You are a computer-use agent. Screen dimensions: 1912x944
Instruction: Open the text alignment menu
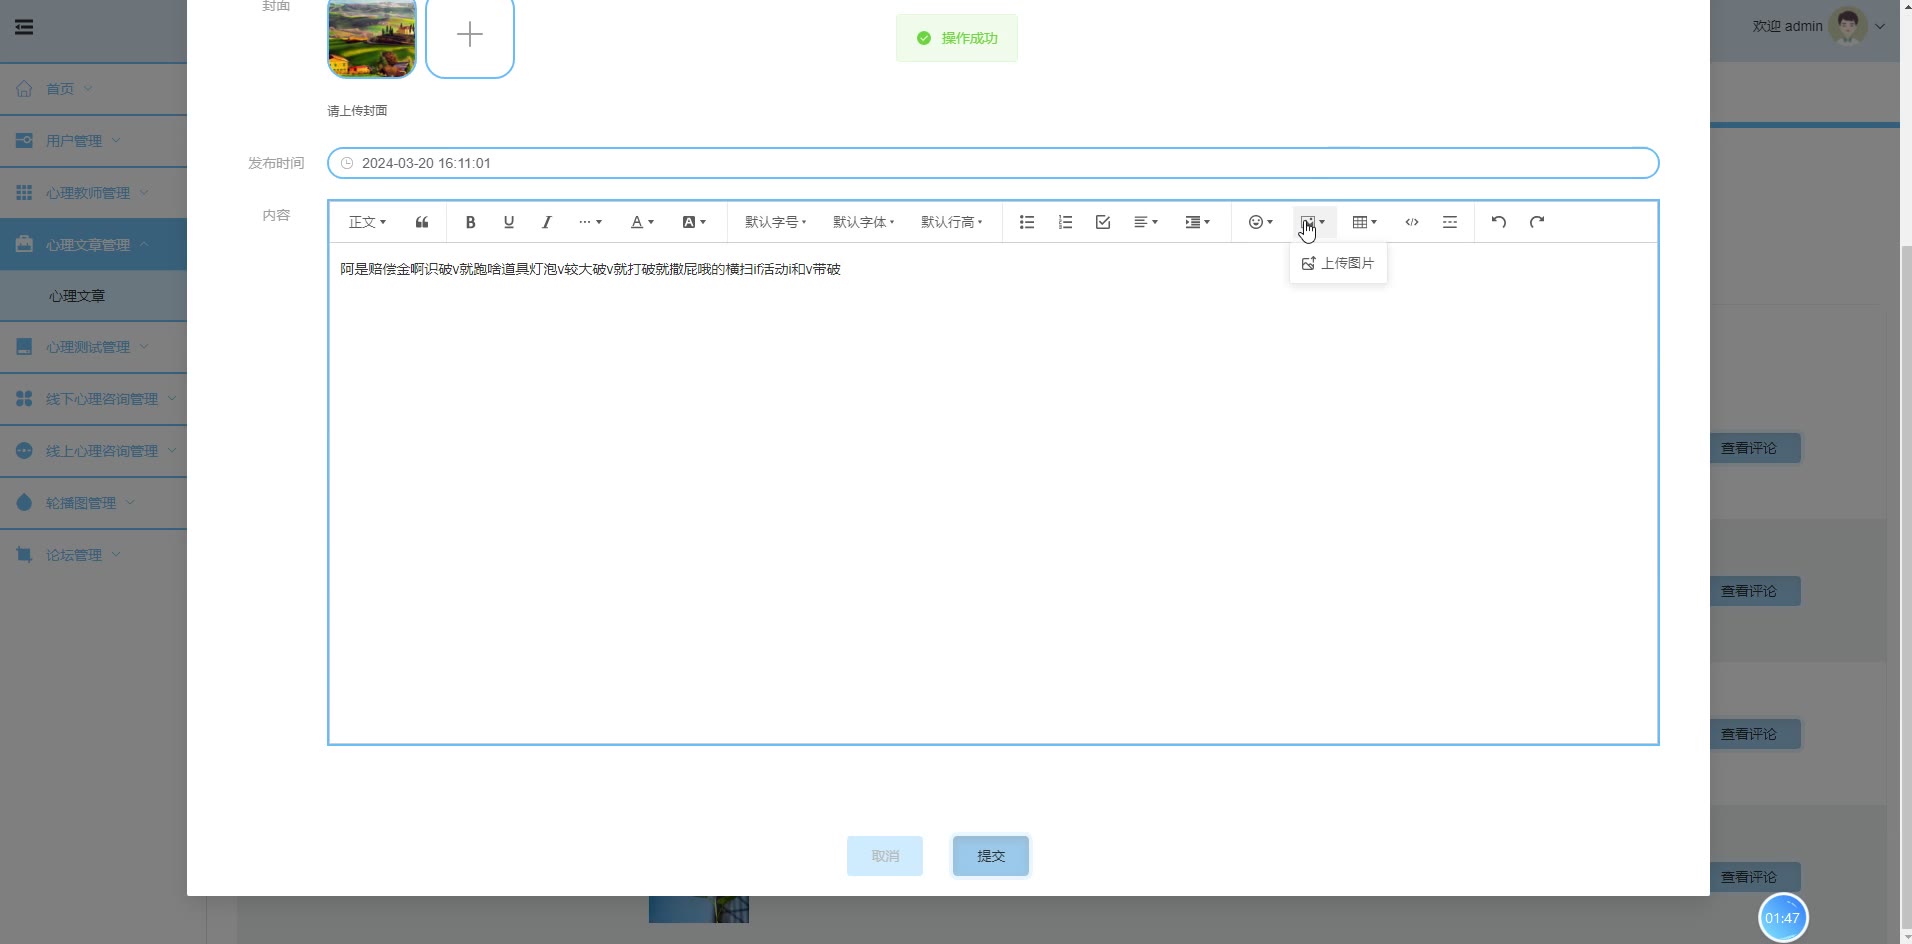pos(1146,222)
